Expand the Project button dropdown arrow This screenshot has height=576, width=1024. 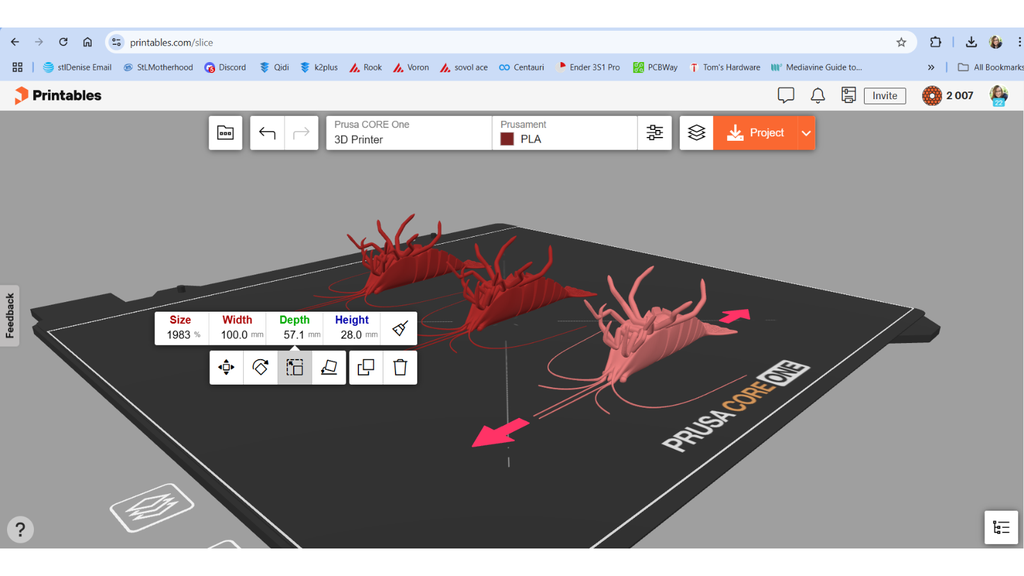806,133
